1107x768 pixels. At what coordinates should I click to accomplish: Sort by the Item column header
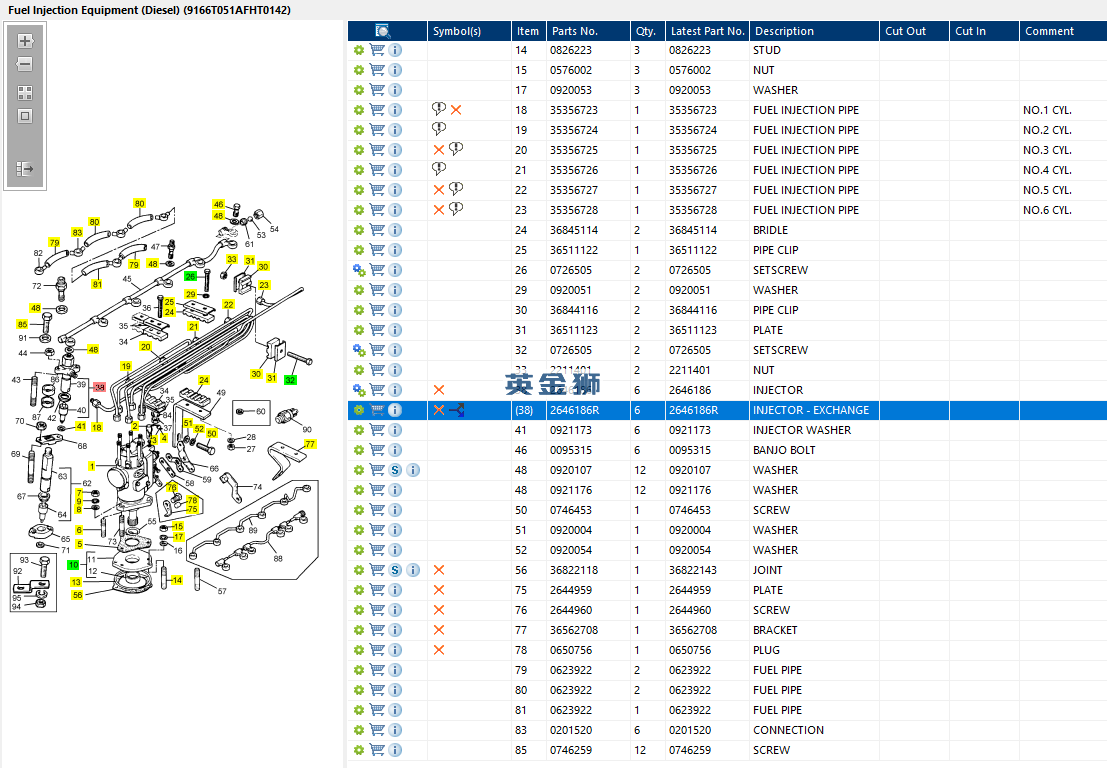[x=527, y=31]
